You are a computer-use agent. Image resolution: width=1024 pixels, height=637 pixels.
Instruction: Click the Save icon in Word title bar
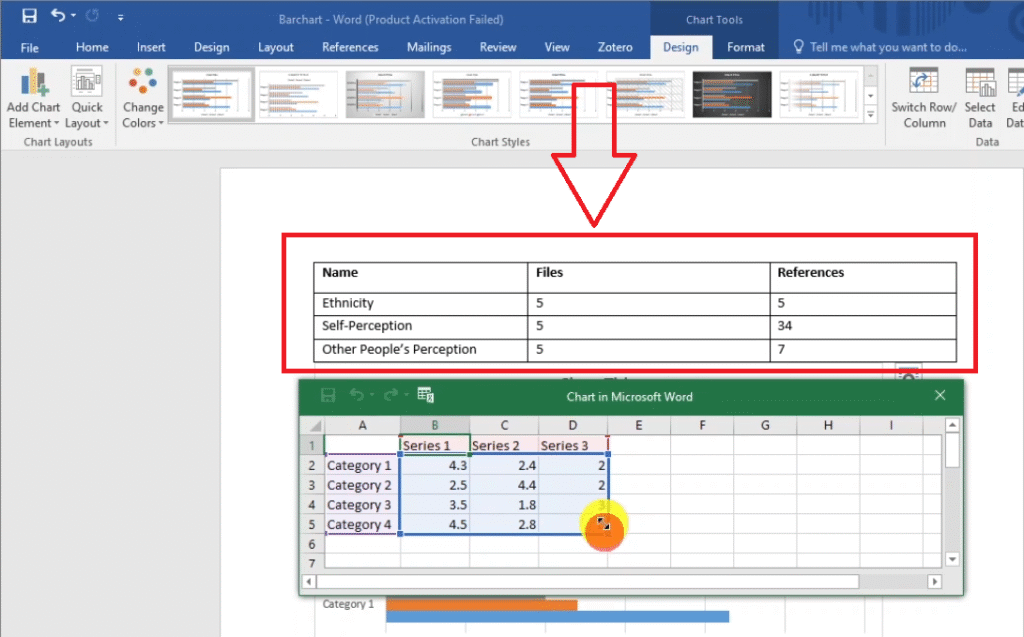coord(29,16)
